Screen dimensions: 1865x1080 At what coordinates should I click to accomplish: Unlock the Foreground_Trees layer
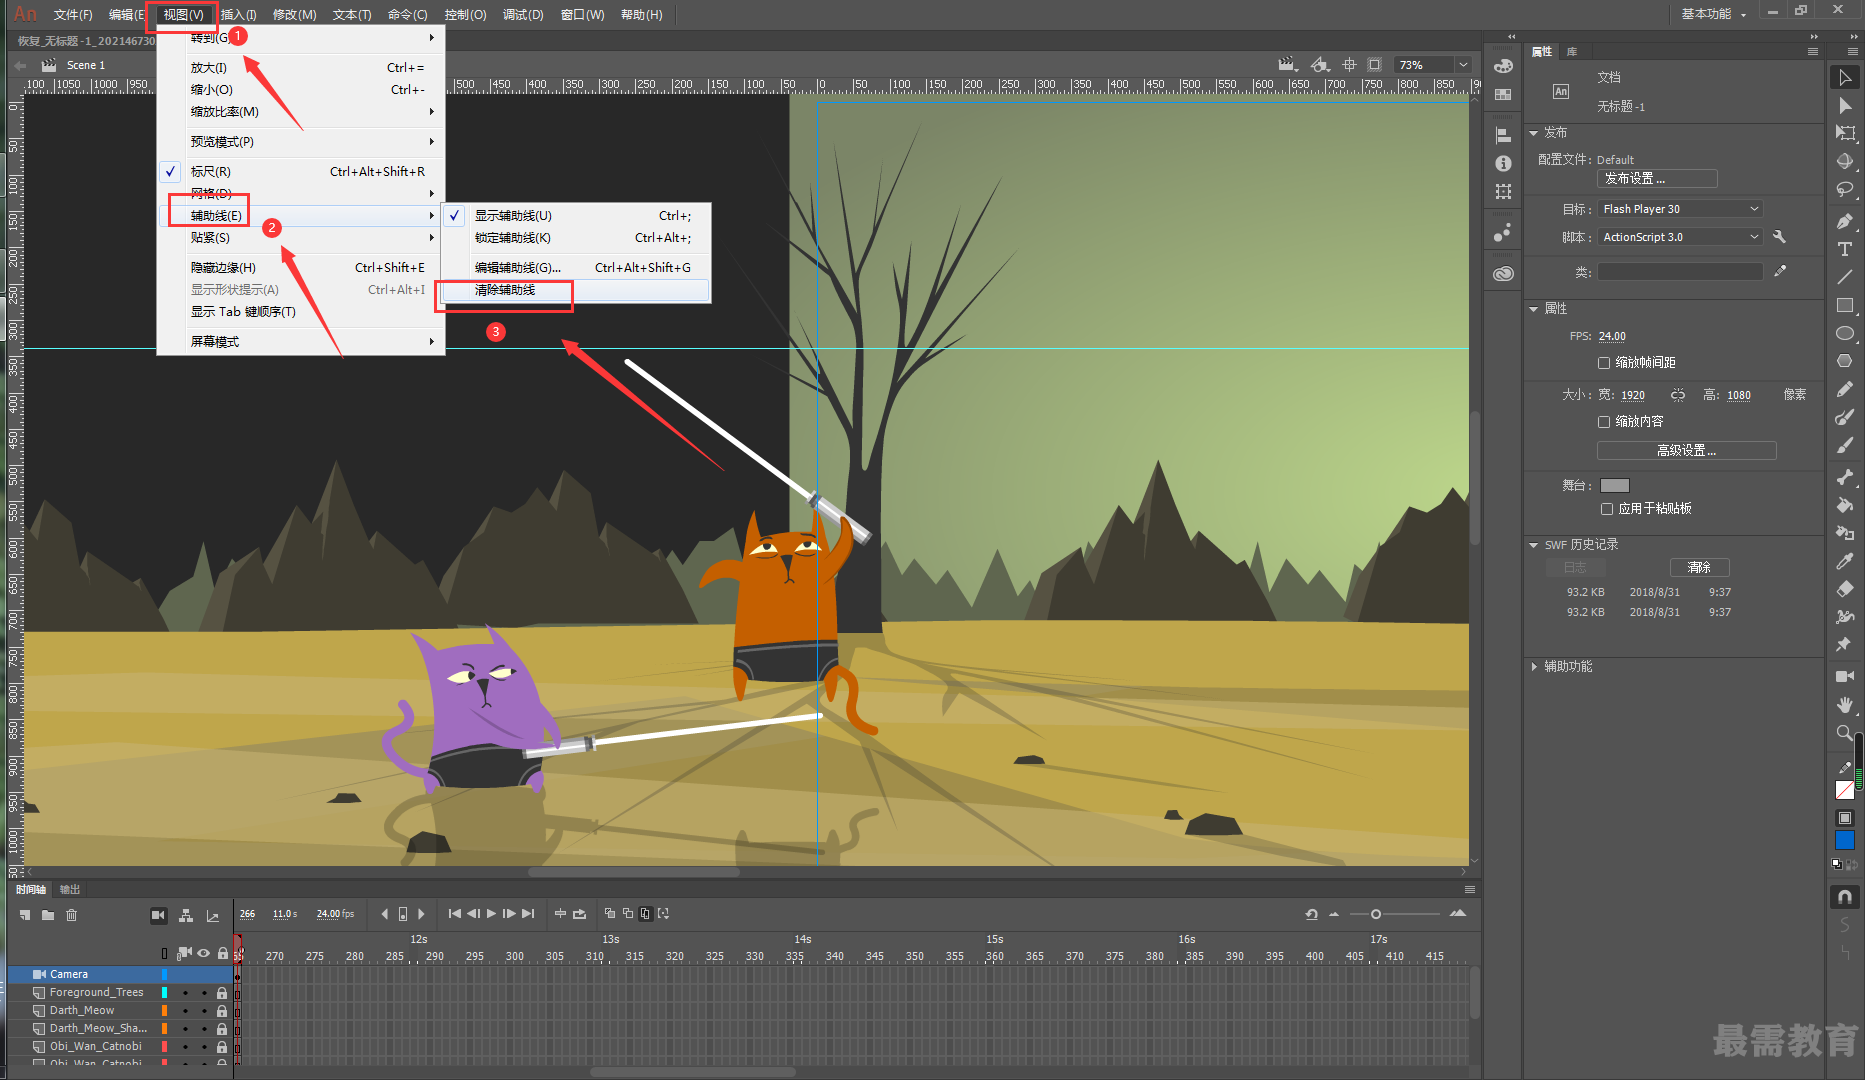(x=222, y=993)
